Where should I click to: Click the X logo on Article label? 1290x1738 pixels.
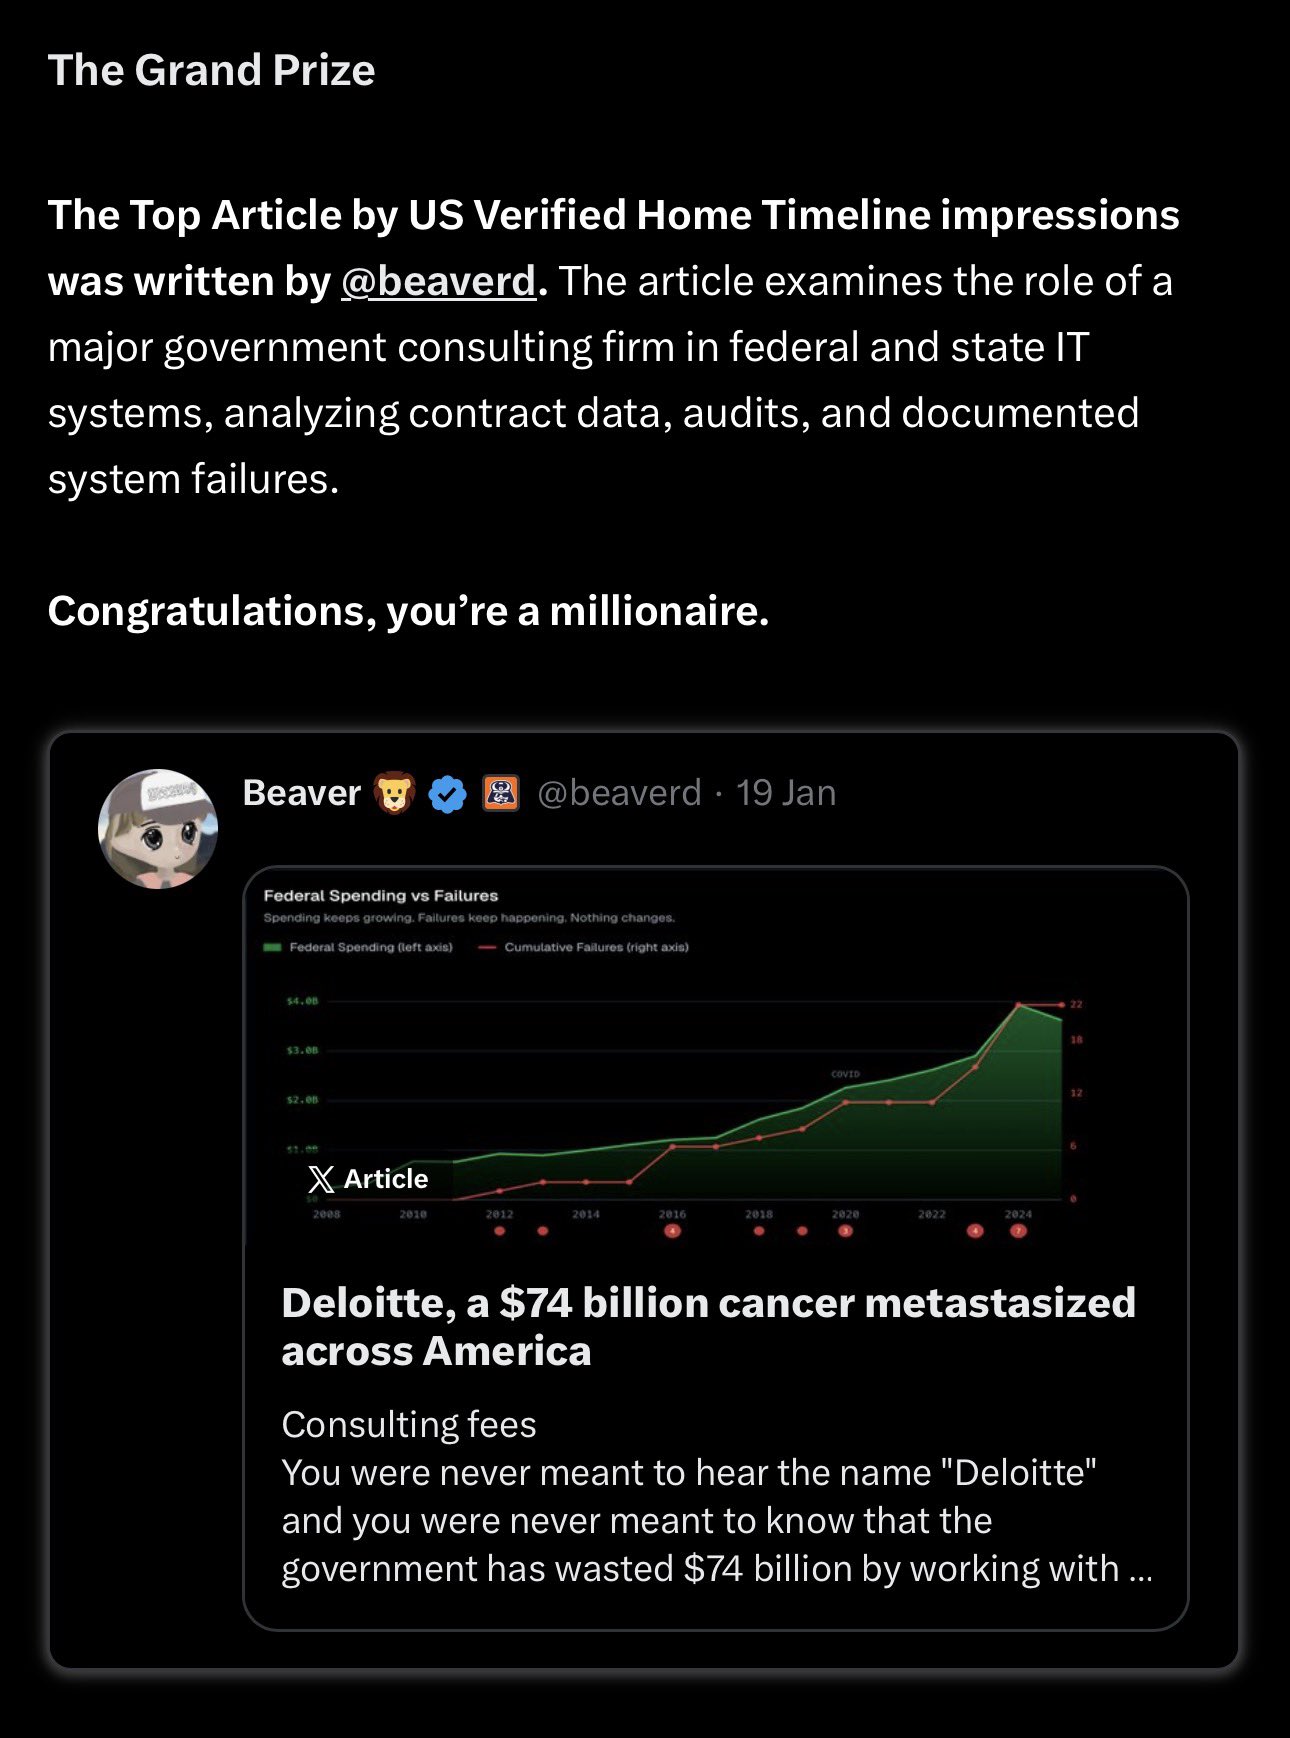pos(321,1180)
